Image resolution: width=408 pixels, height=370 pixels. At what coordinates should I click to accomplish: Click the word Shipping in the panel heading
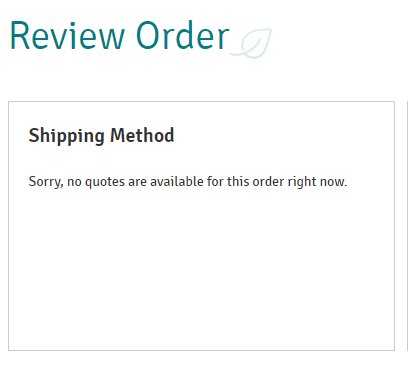pyautogui.click(x=67, y=136)
